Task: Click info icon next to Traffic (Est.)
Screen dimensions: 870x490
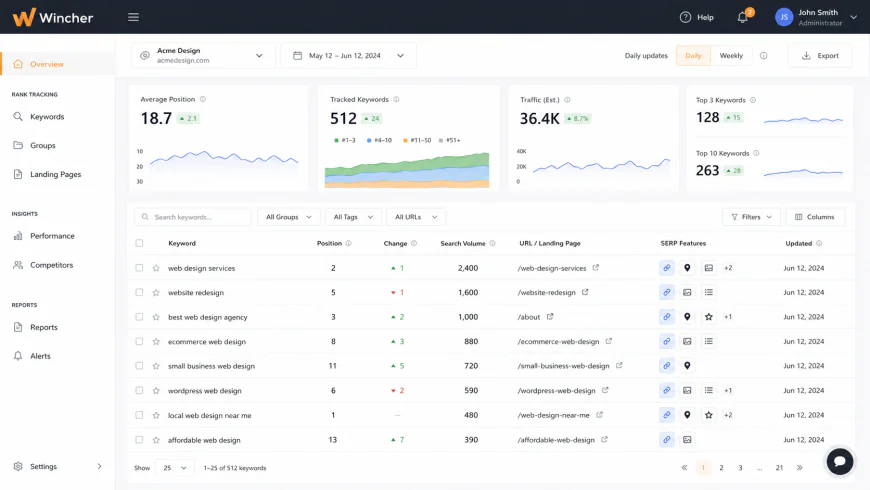Action: tap(567, 100)
